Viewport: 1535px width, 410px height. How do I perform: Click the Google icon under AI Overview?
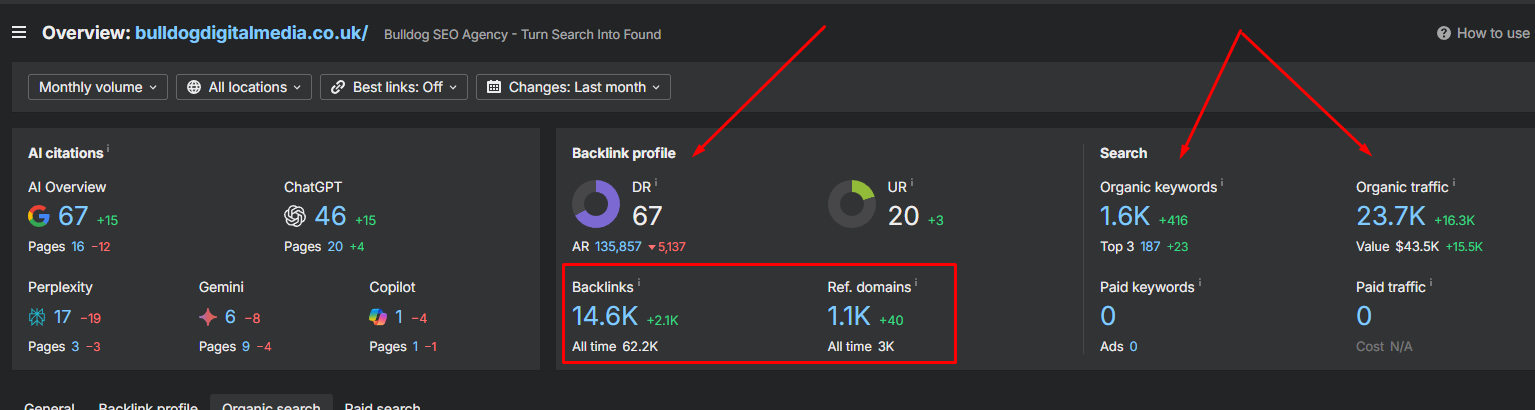pyautogui.click(x=39, y=216)
